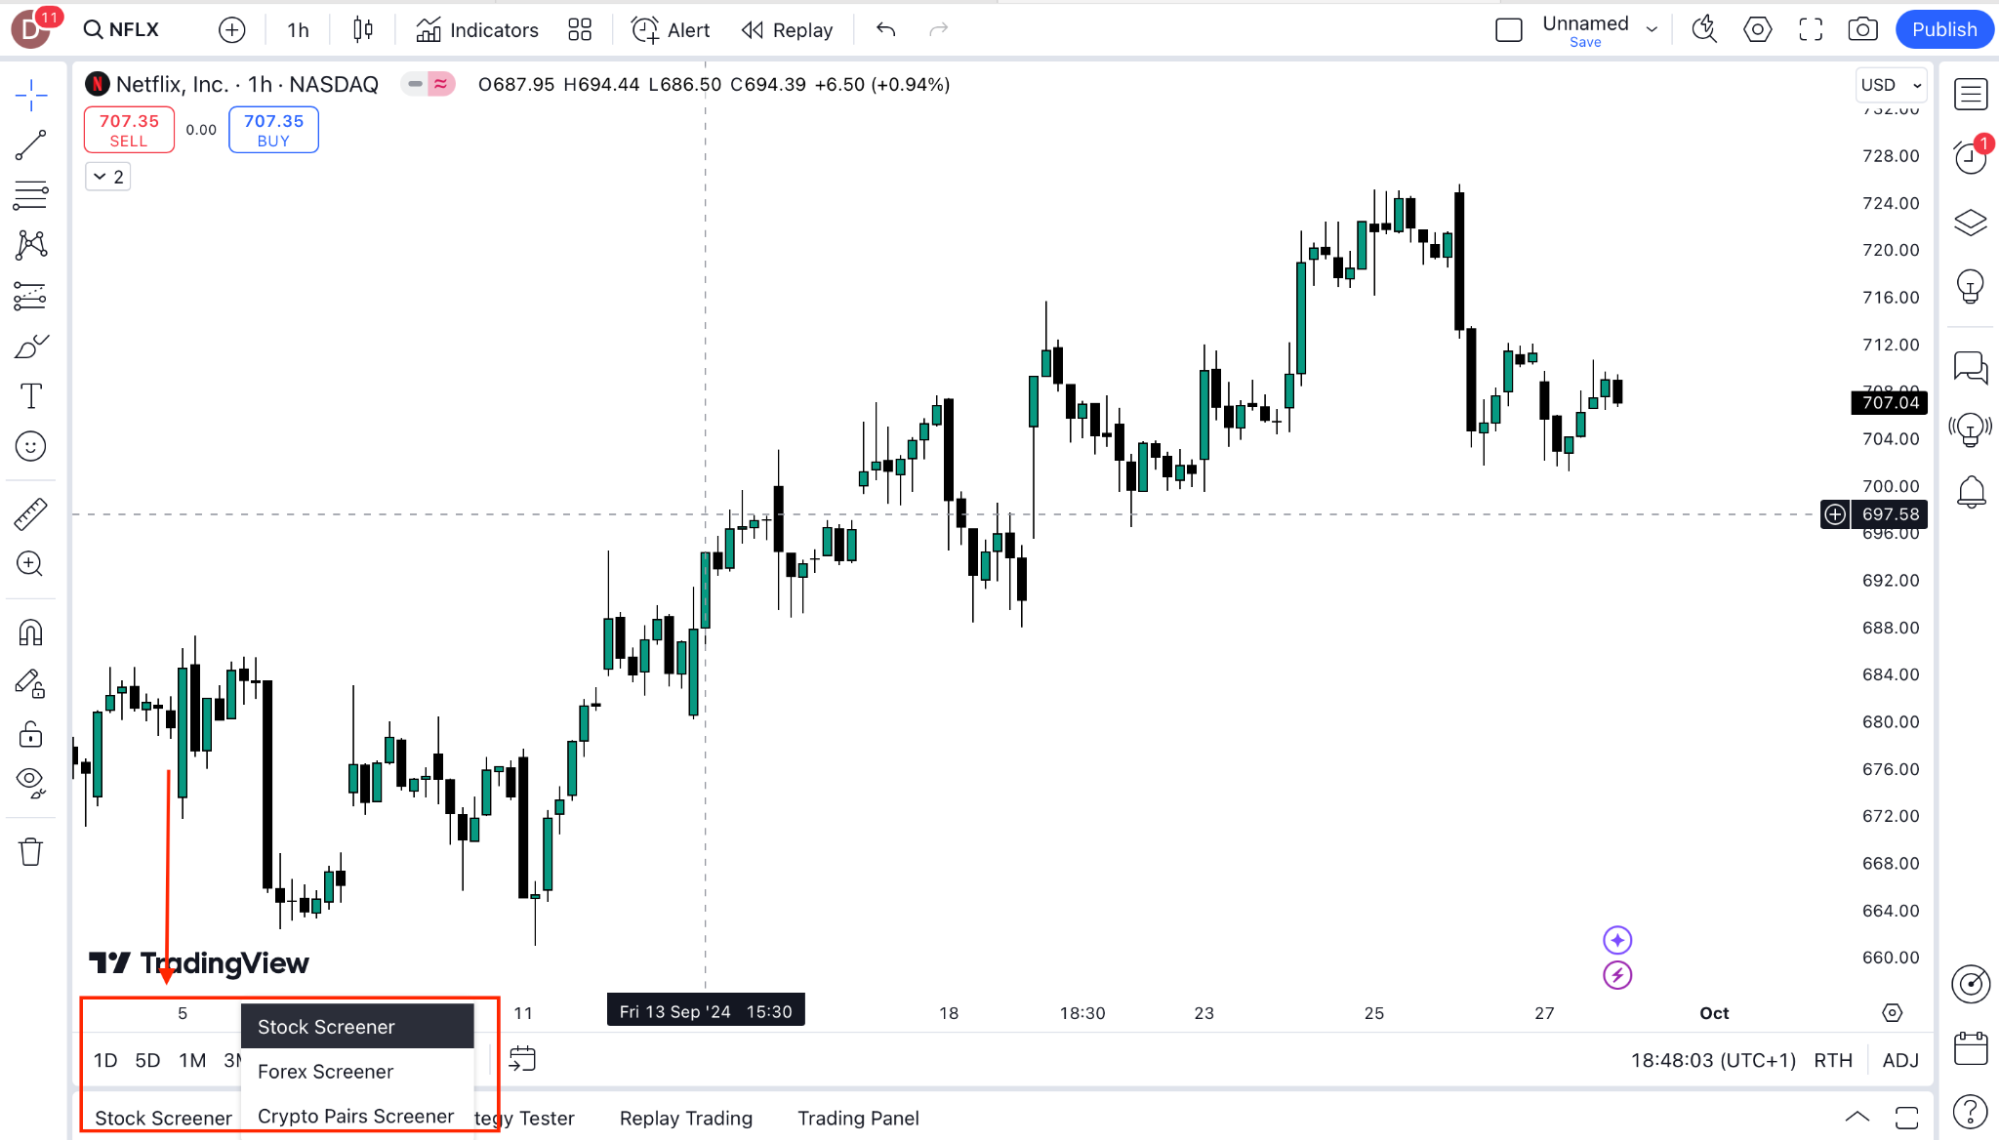Screen dimensions: 1999x1141
Task: Open the emoji icons tool
Action: (31, 447)
